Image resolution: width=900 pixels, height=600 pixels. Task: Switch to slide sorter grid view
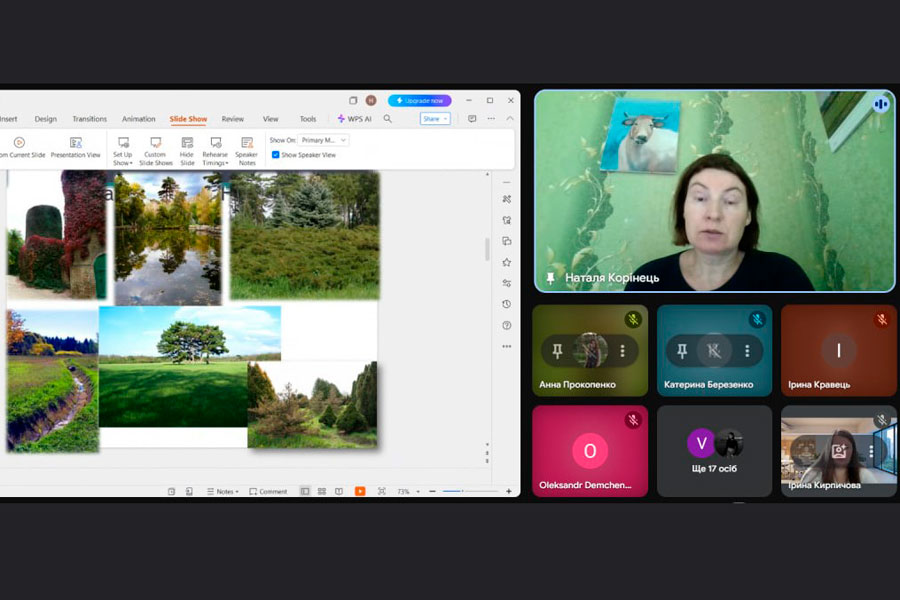pyautogui.click(x=322, y=491)
